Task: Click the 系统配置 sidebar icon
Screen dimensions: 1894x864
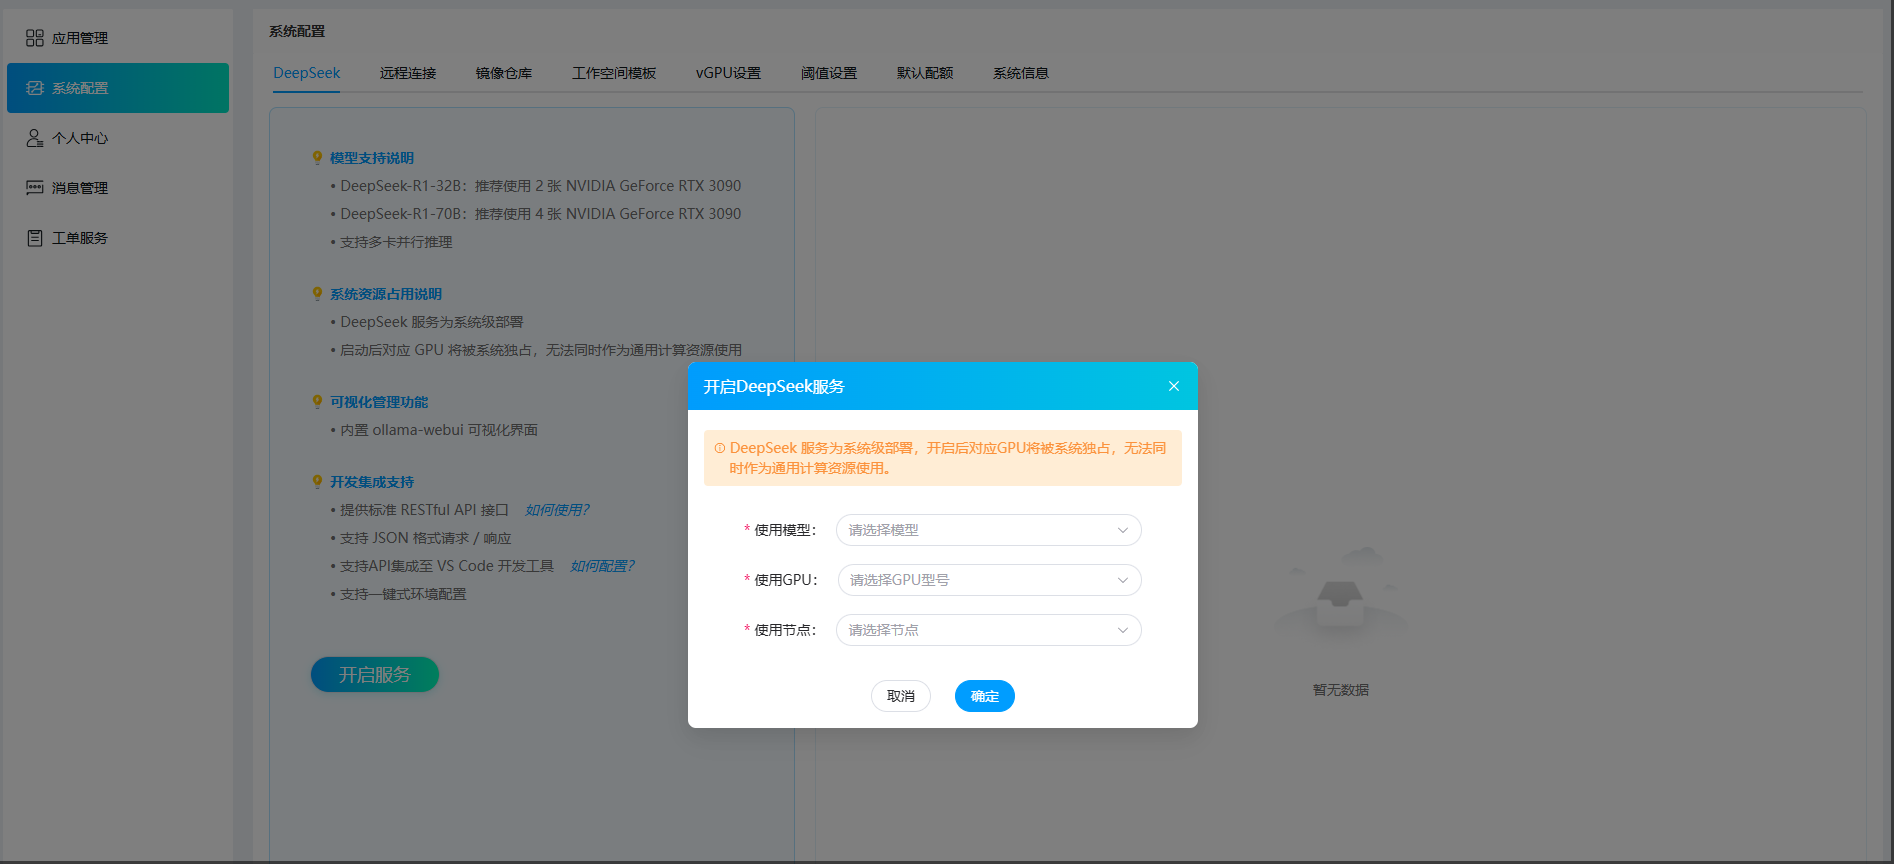Action: click(35, 88)
